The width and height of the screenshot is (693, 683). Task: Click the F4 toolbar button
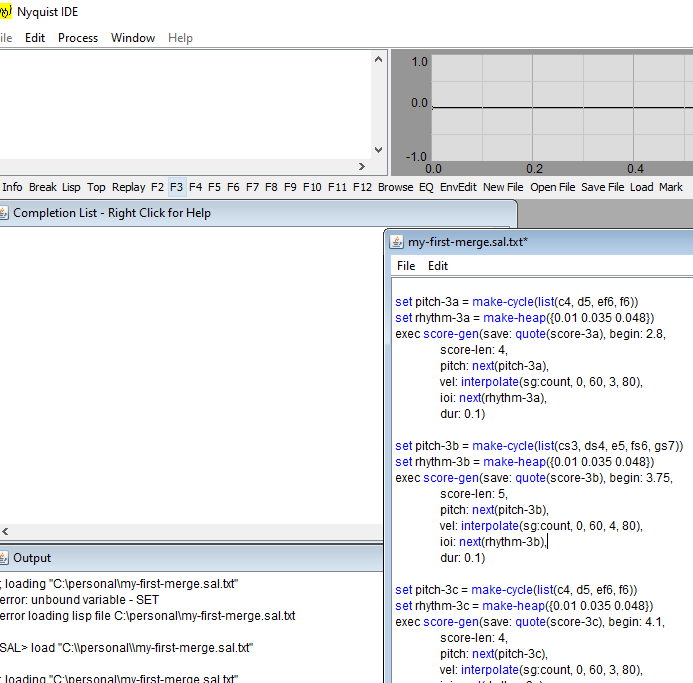195,187
